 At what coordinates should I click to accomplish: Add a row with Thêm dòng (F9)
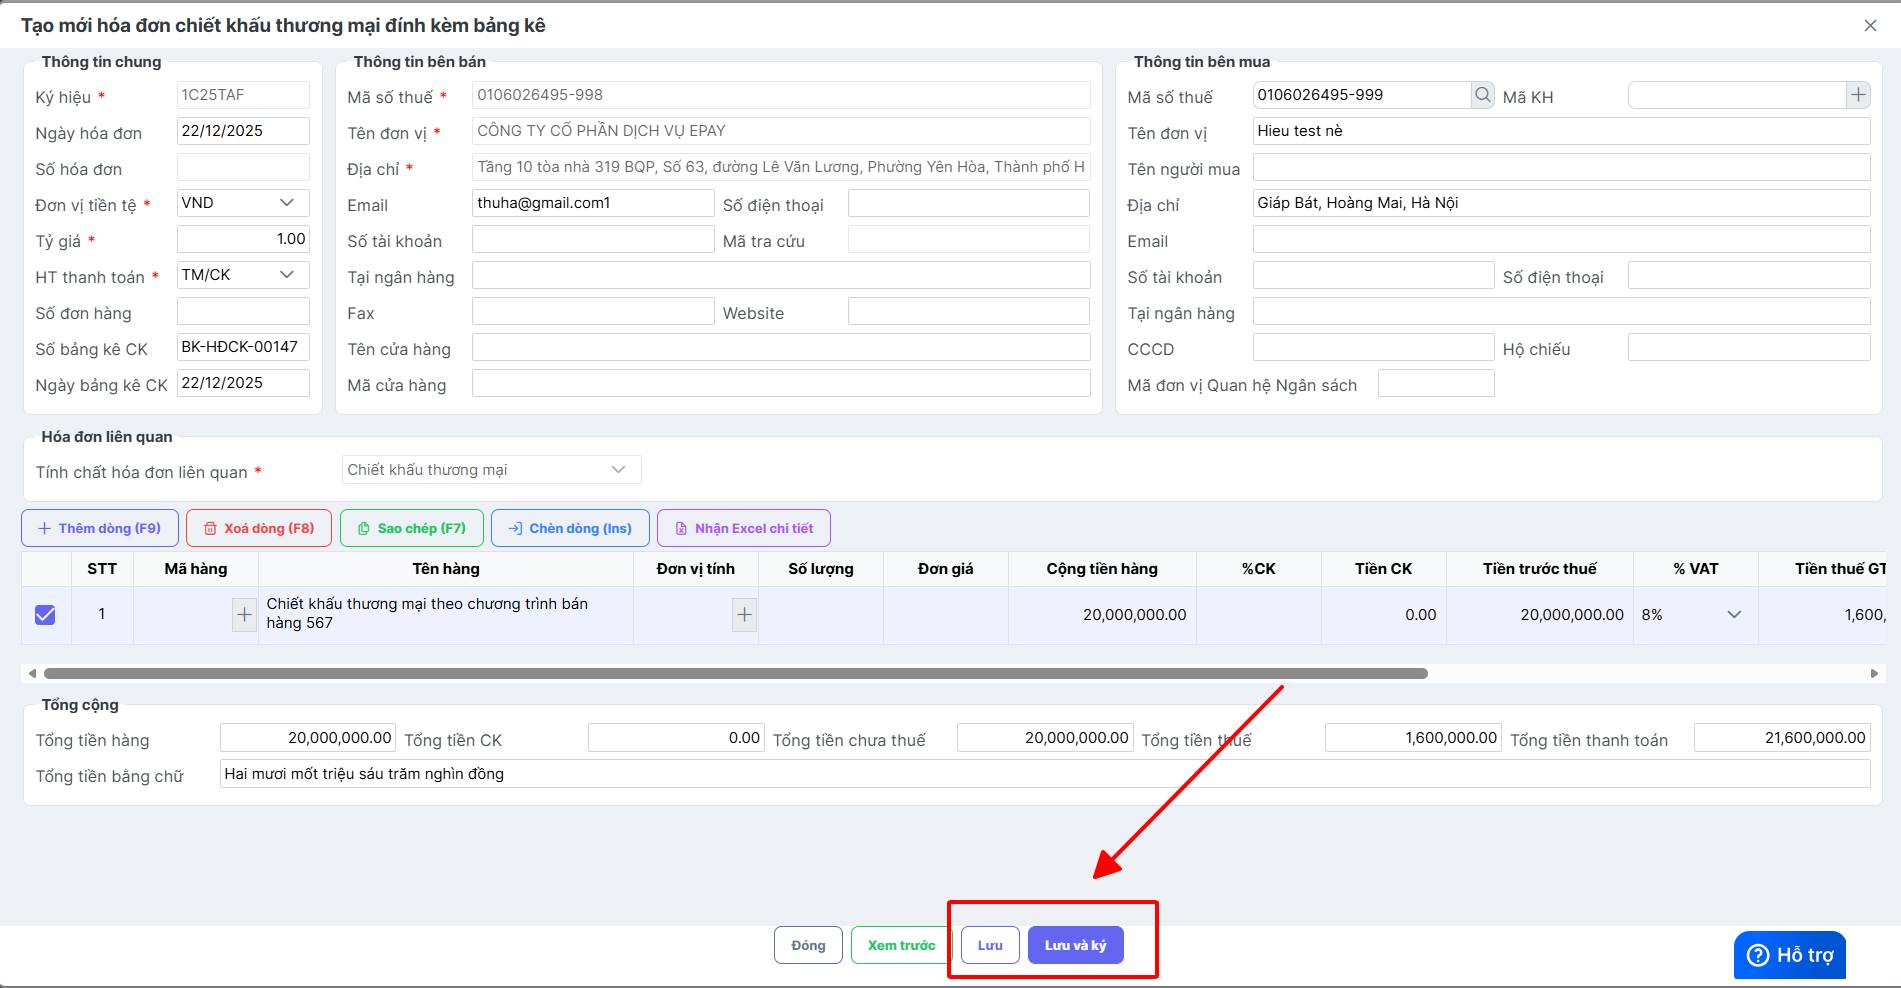(x=100, y=528)
